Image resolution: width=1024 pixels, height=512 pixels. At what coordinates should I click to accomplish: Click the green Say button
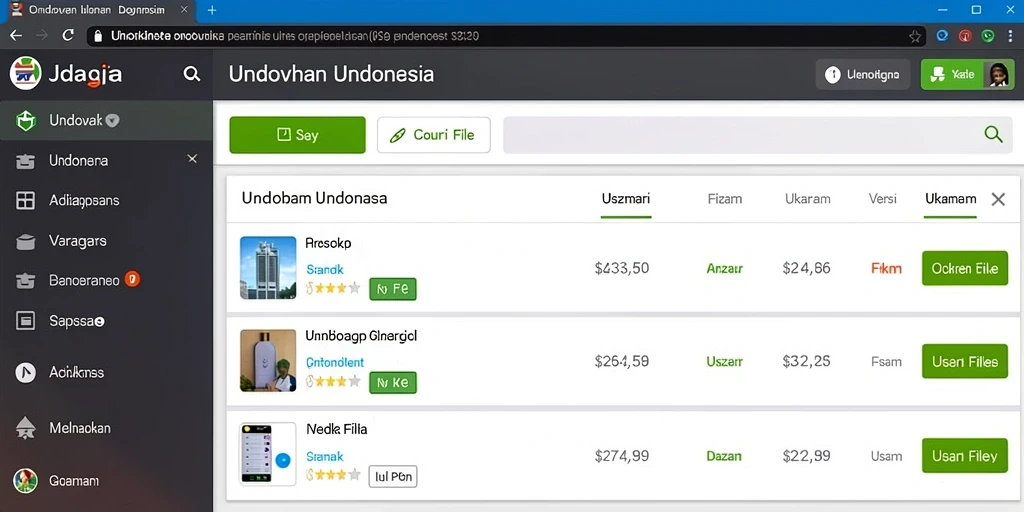pos(297,135)
